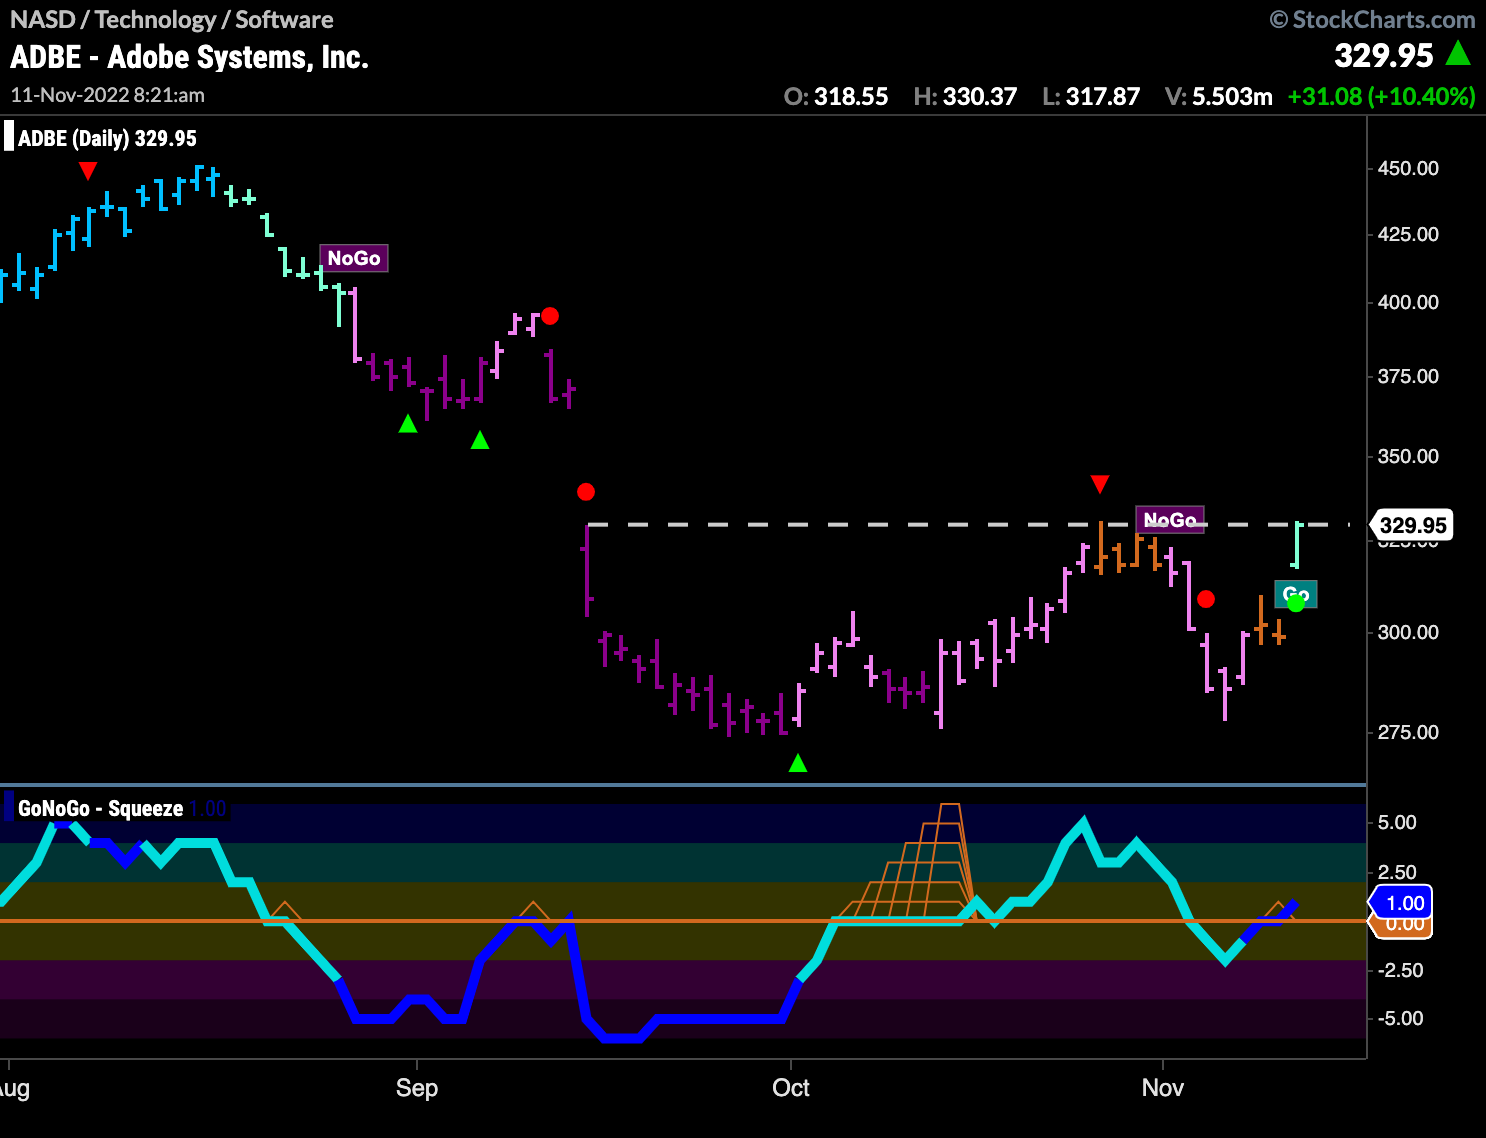The width and height of the screenshot is (1486, 1138).
Task: Click the 329.95 price tag on the right axis
Action: (1412, 525)
